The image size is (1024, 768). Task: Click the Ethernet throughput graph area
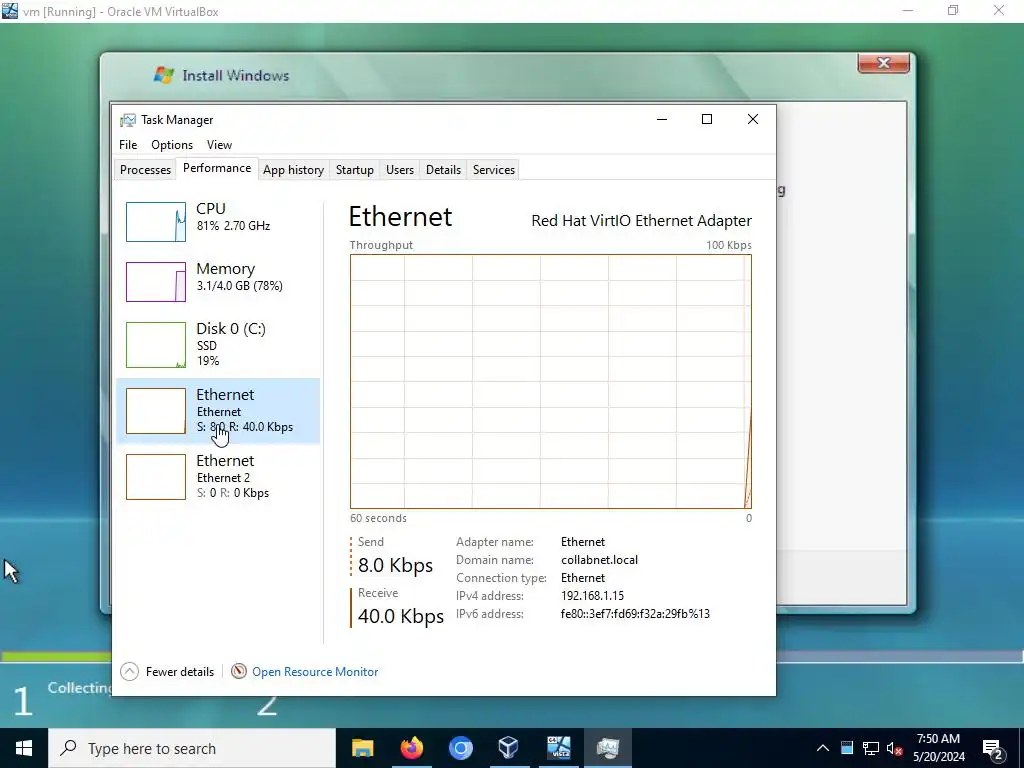(551, 381)
